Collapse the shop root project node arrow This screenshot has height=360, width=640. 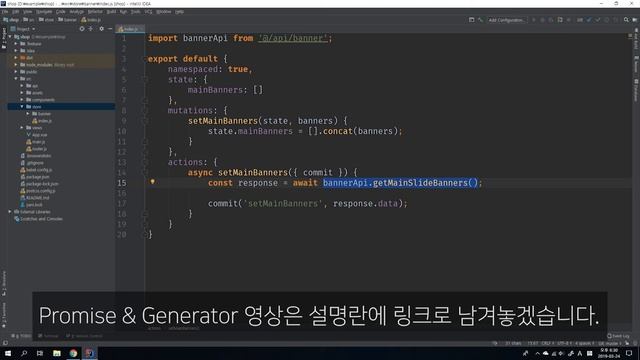click(10, 37)
